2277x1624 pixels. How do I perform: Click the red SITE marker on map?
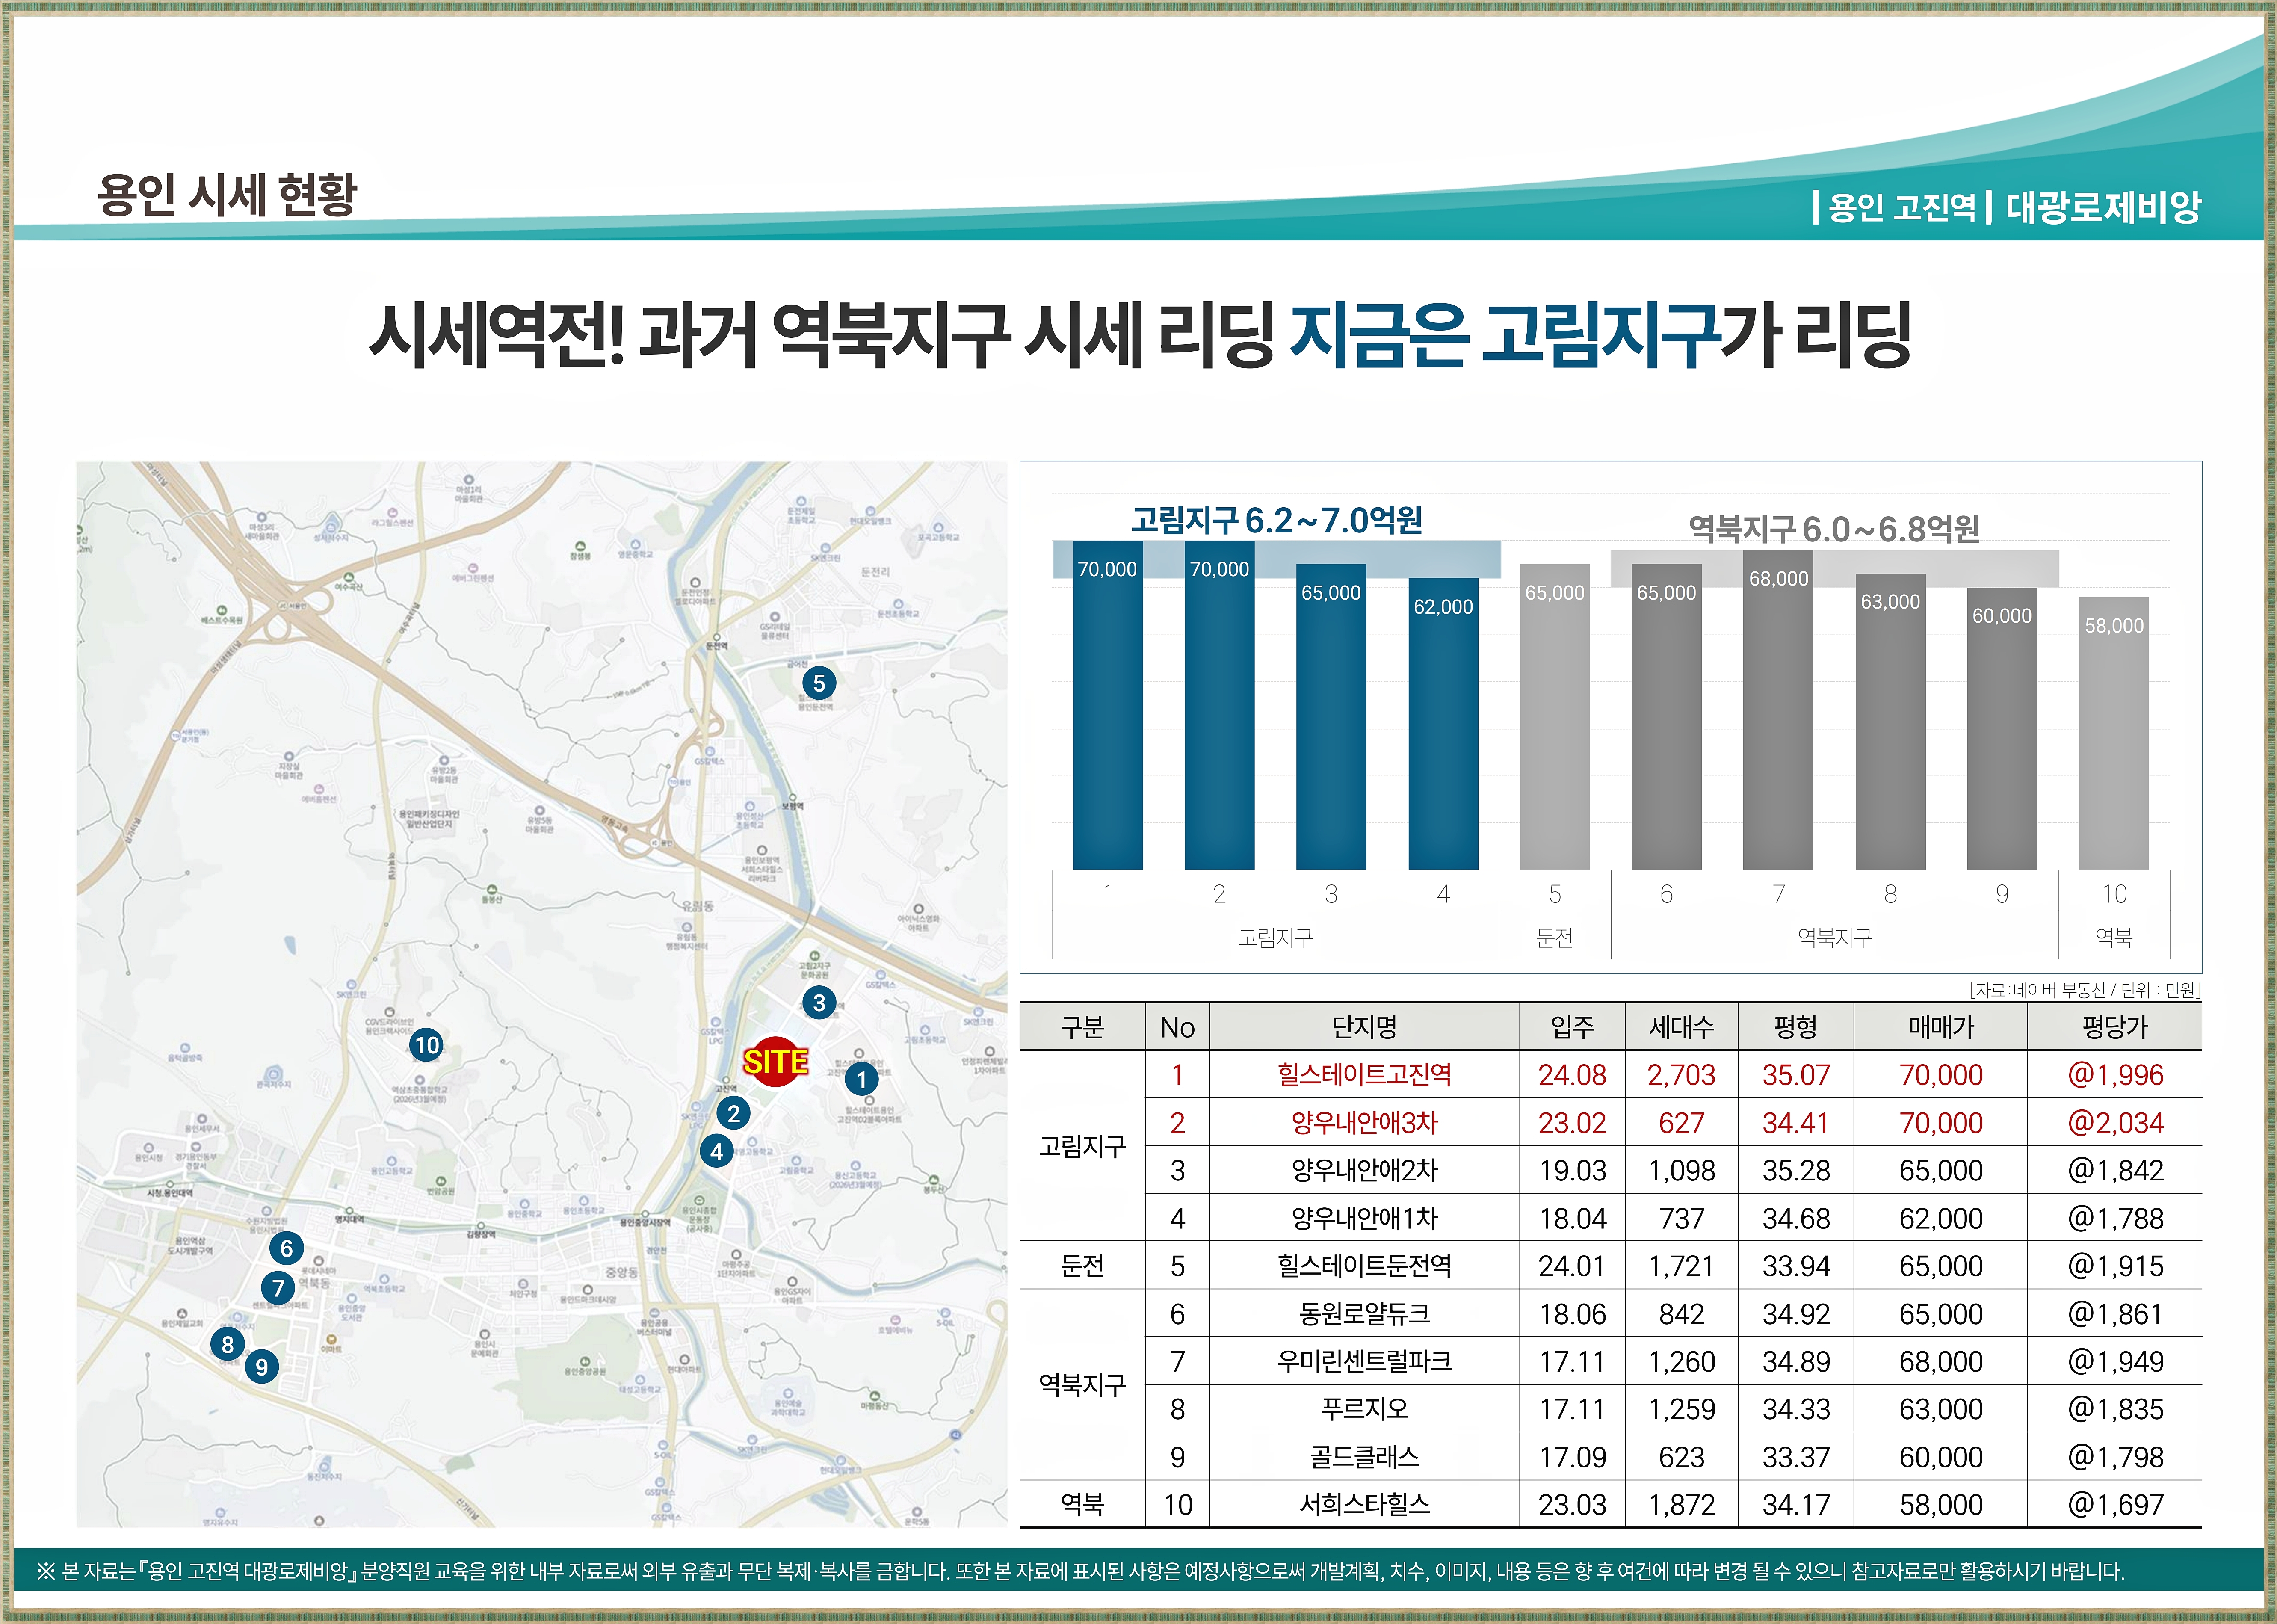[x=775, y=1061]
